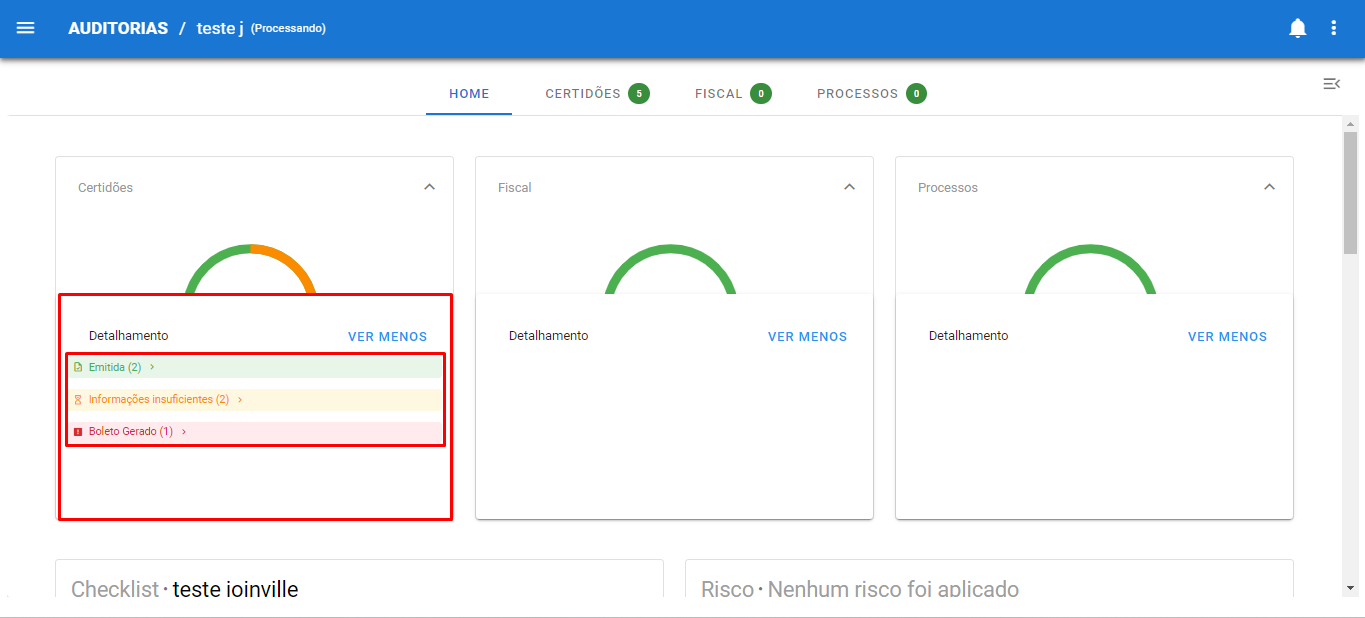1365x618 pixels.
Task: Click the Certidões count badge 5
Action: [x=639, y=94]
